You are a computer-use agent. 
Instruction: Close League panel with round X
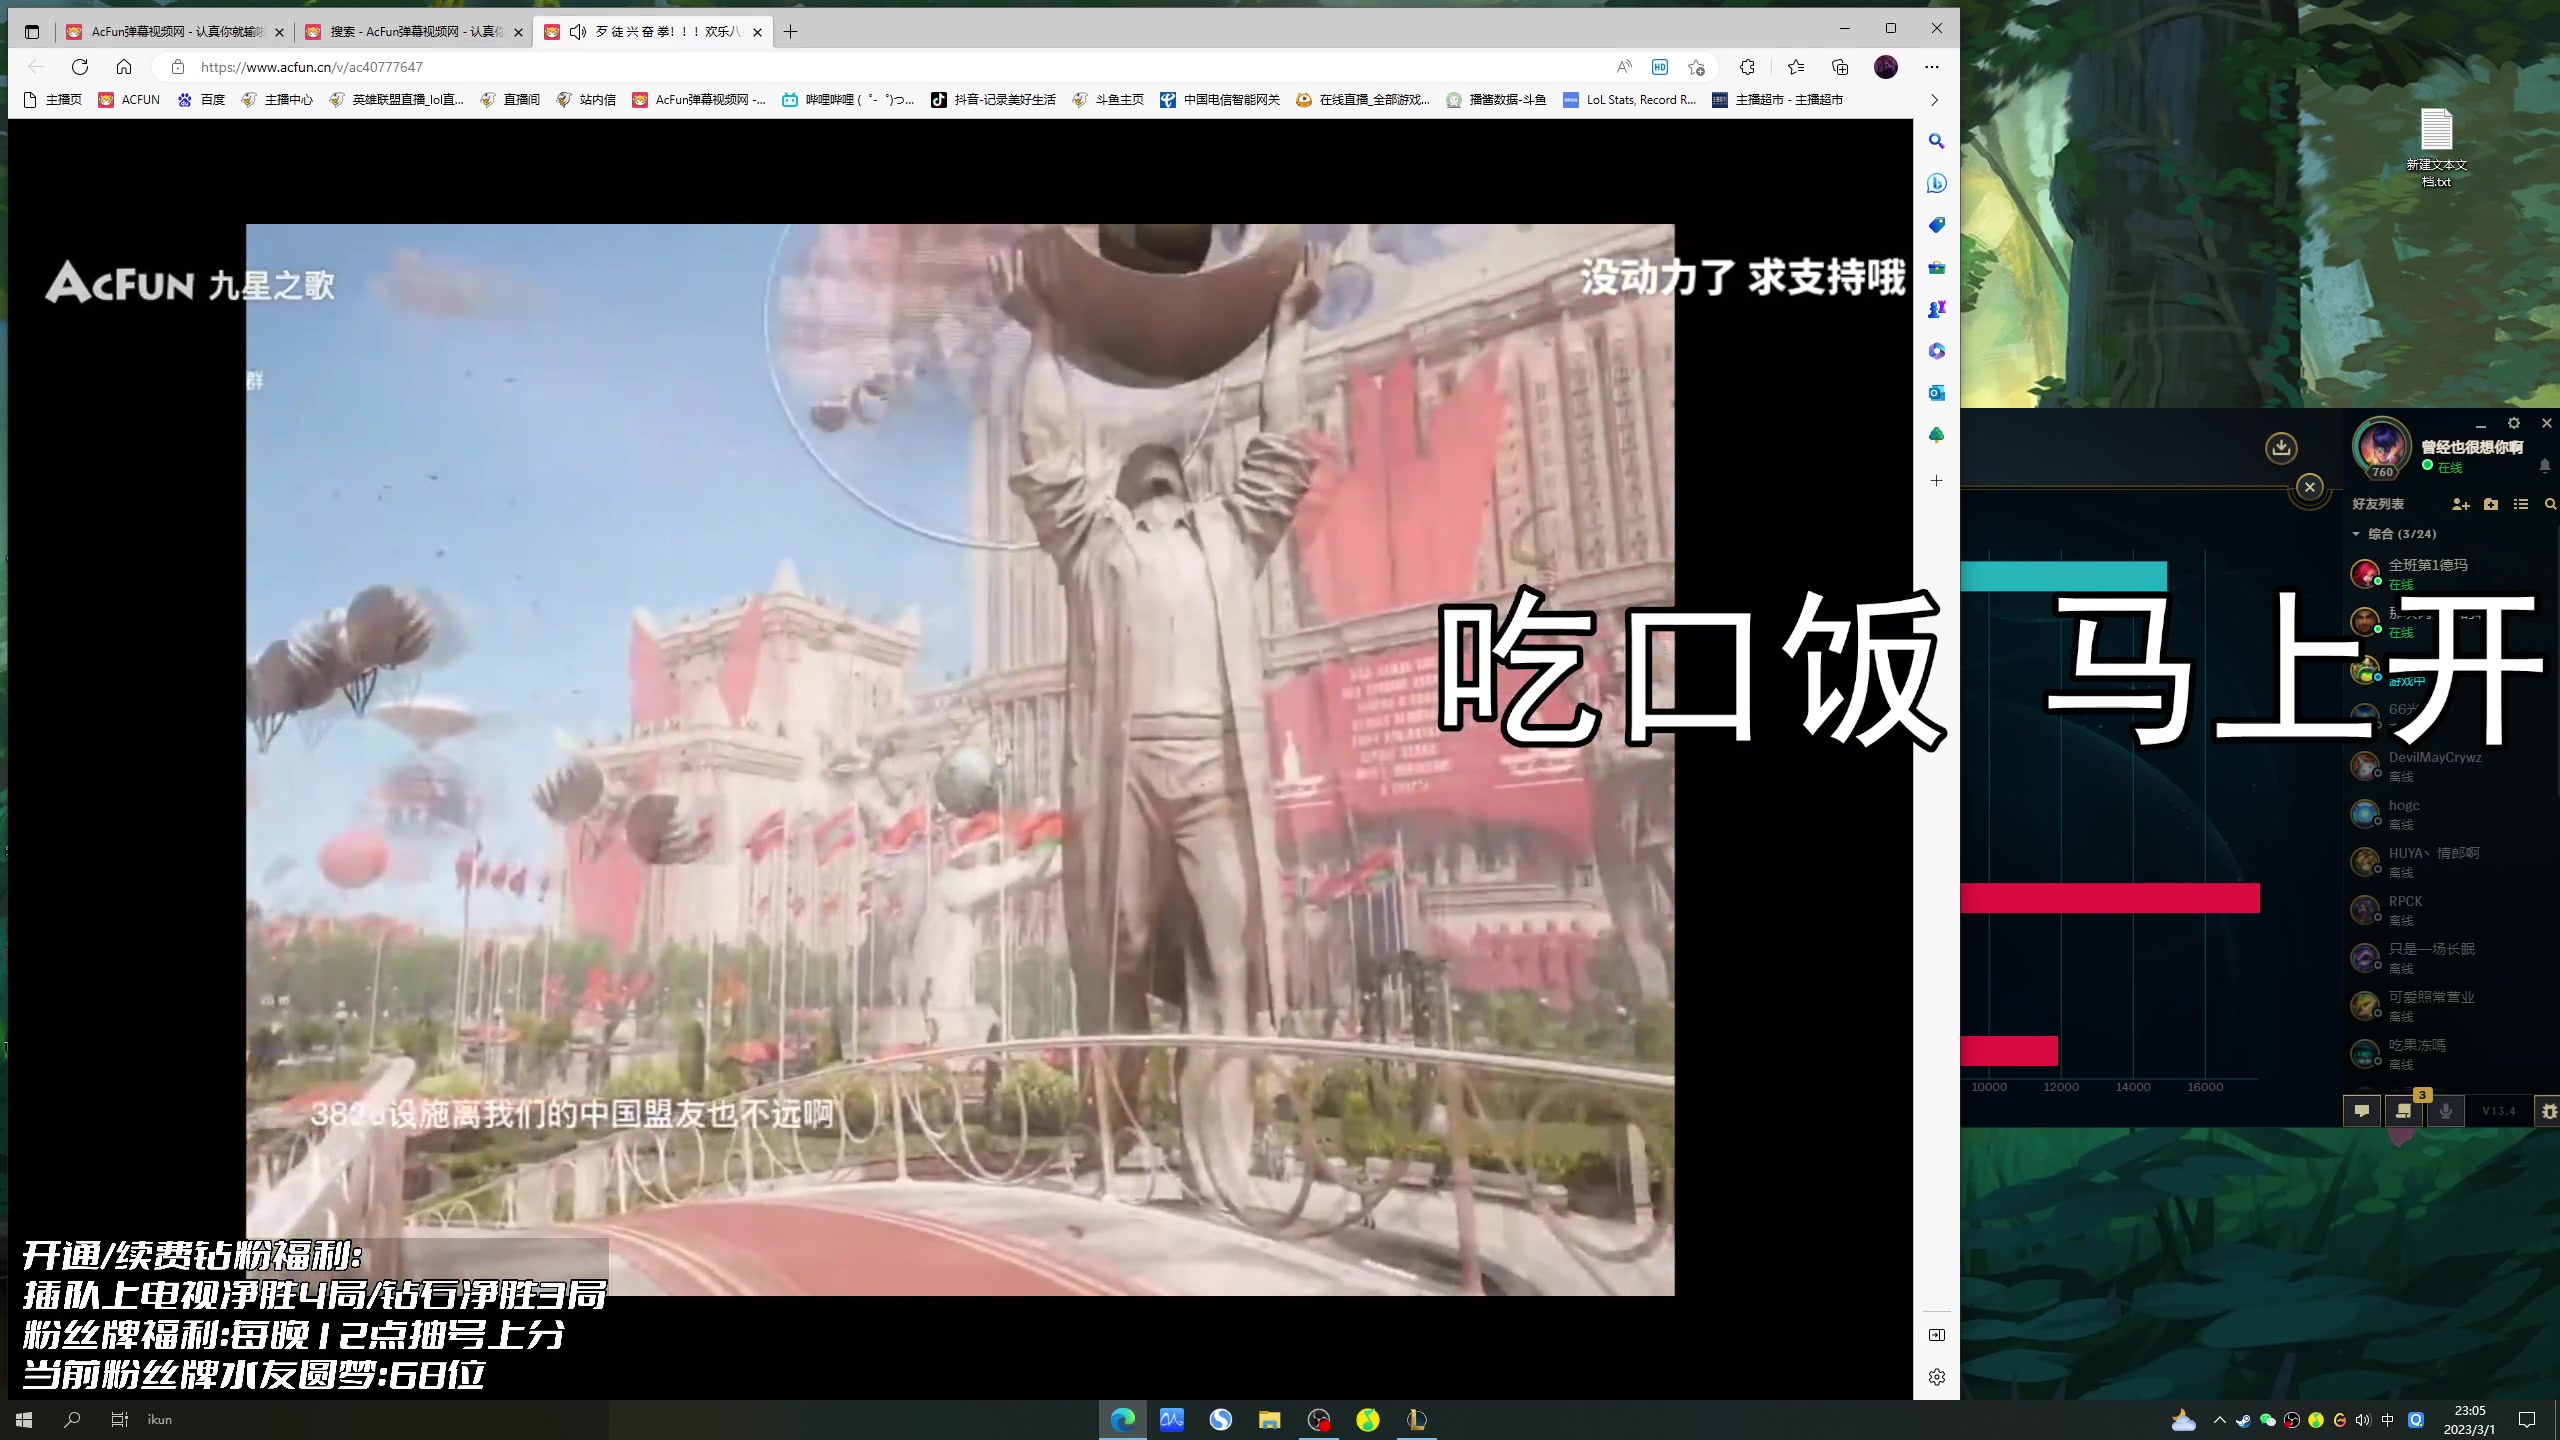(2310, 487)
